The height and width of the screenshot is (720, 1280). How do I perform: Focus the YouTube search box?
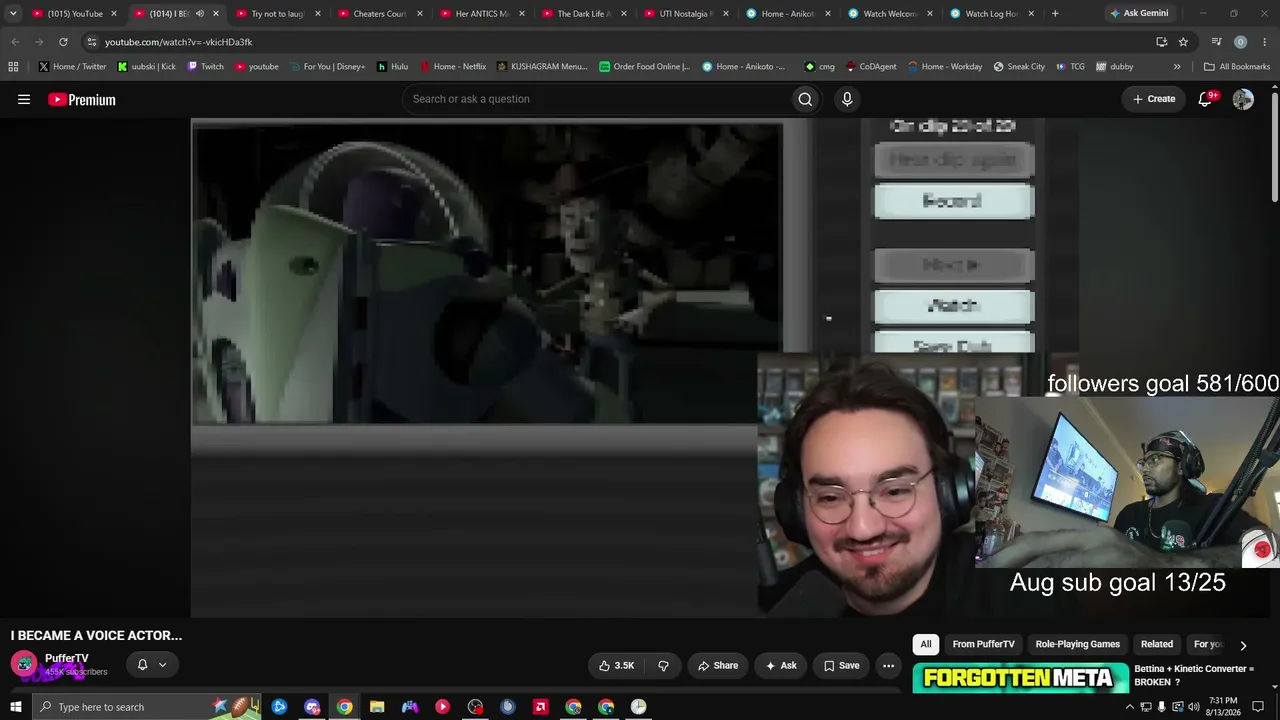596,99
